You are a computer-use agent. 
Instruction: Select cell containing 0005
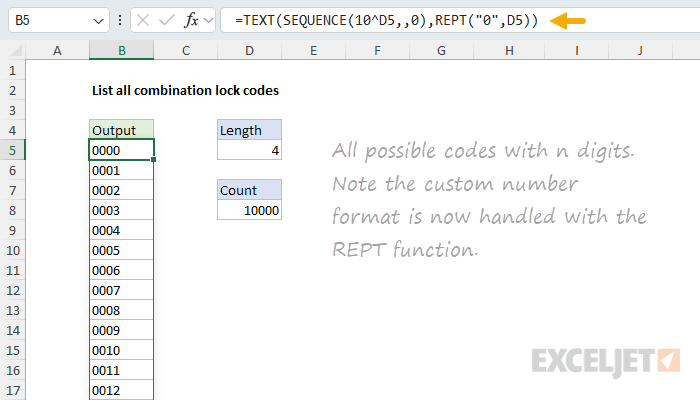click(x=121, y=250)
